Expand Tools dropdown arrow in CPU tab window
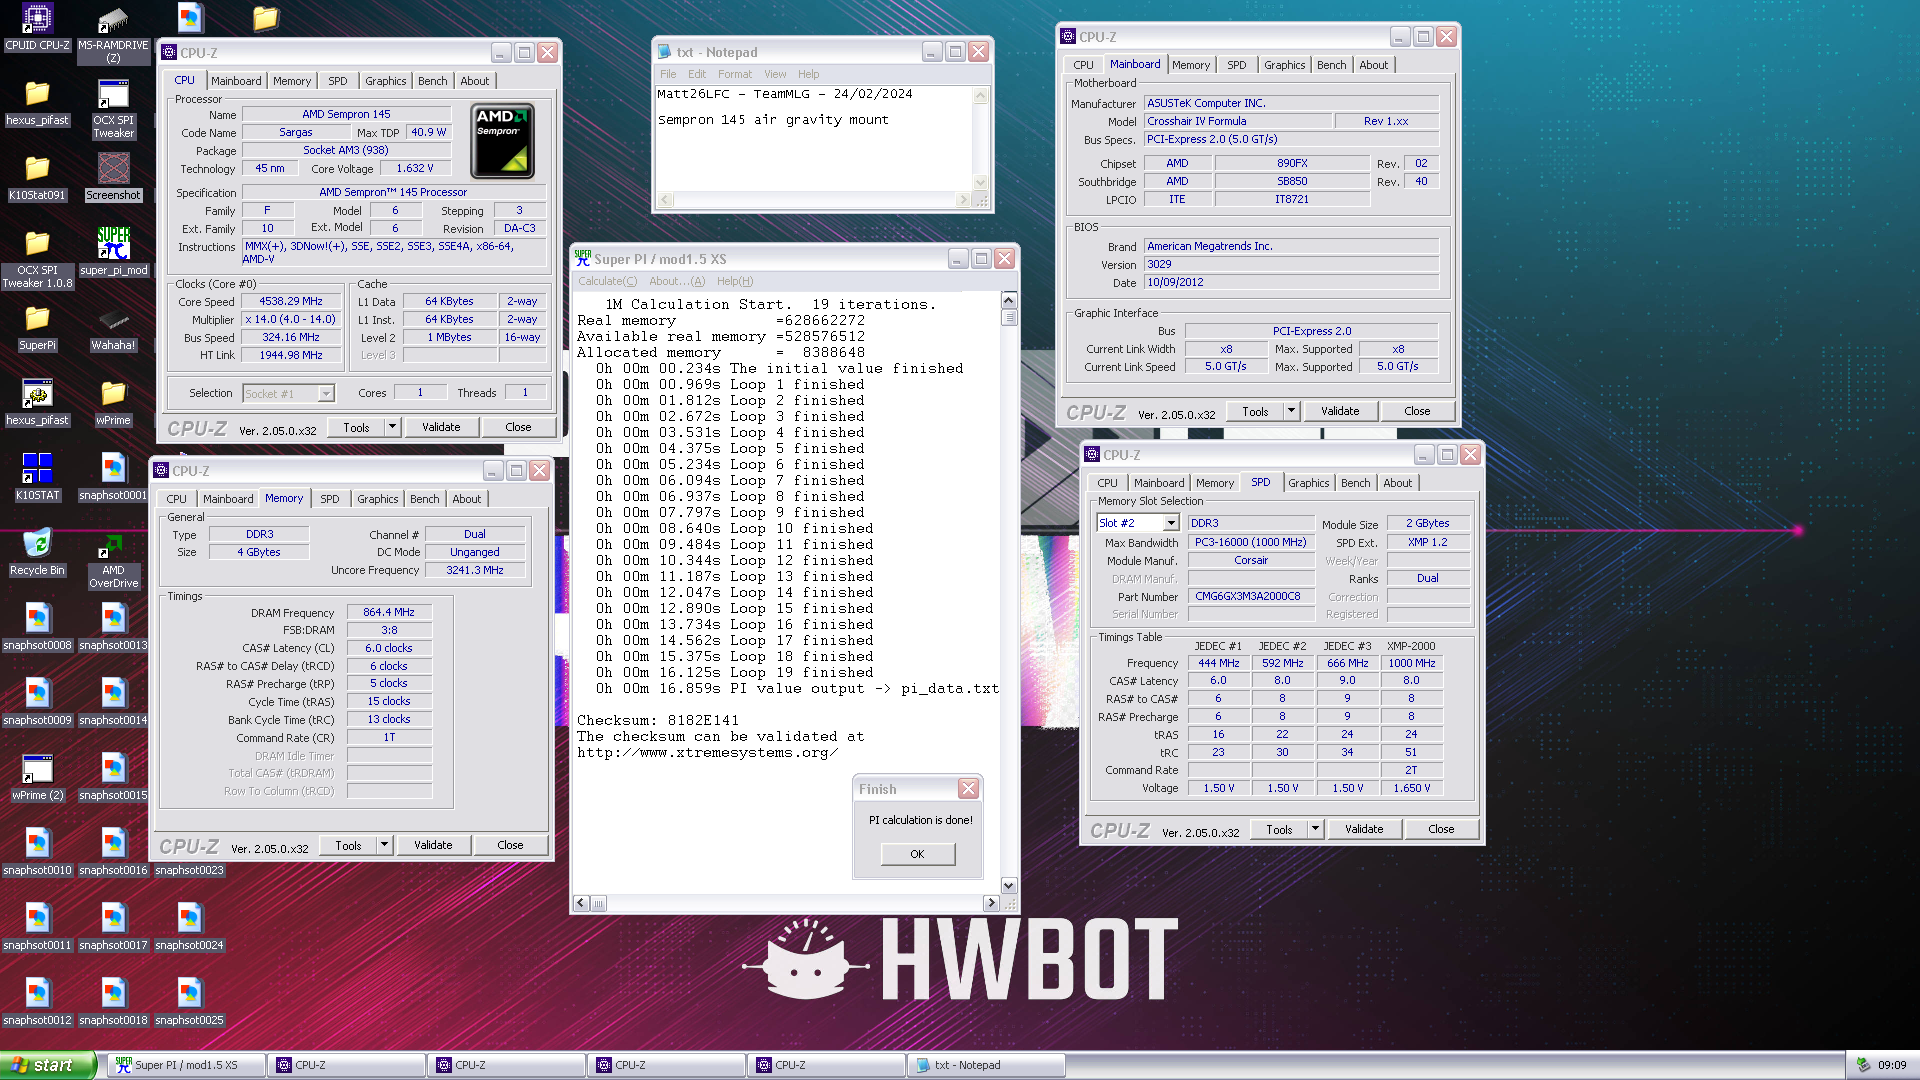The height and width of the screenshot is (1080, 1920). (392, 427)
